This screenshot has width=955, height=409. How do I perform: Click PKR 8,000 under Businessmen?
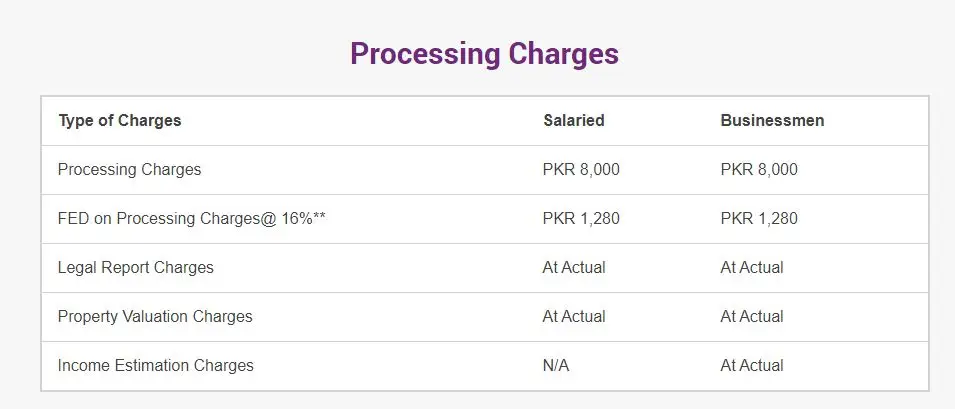coord(759,169)
